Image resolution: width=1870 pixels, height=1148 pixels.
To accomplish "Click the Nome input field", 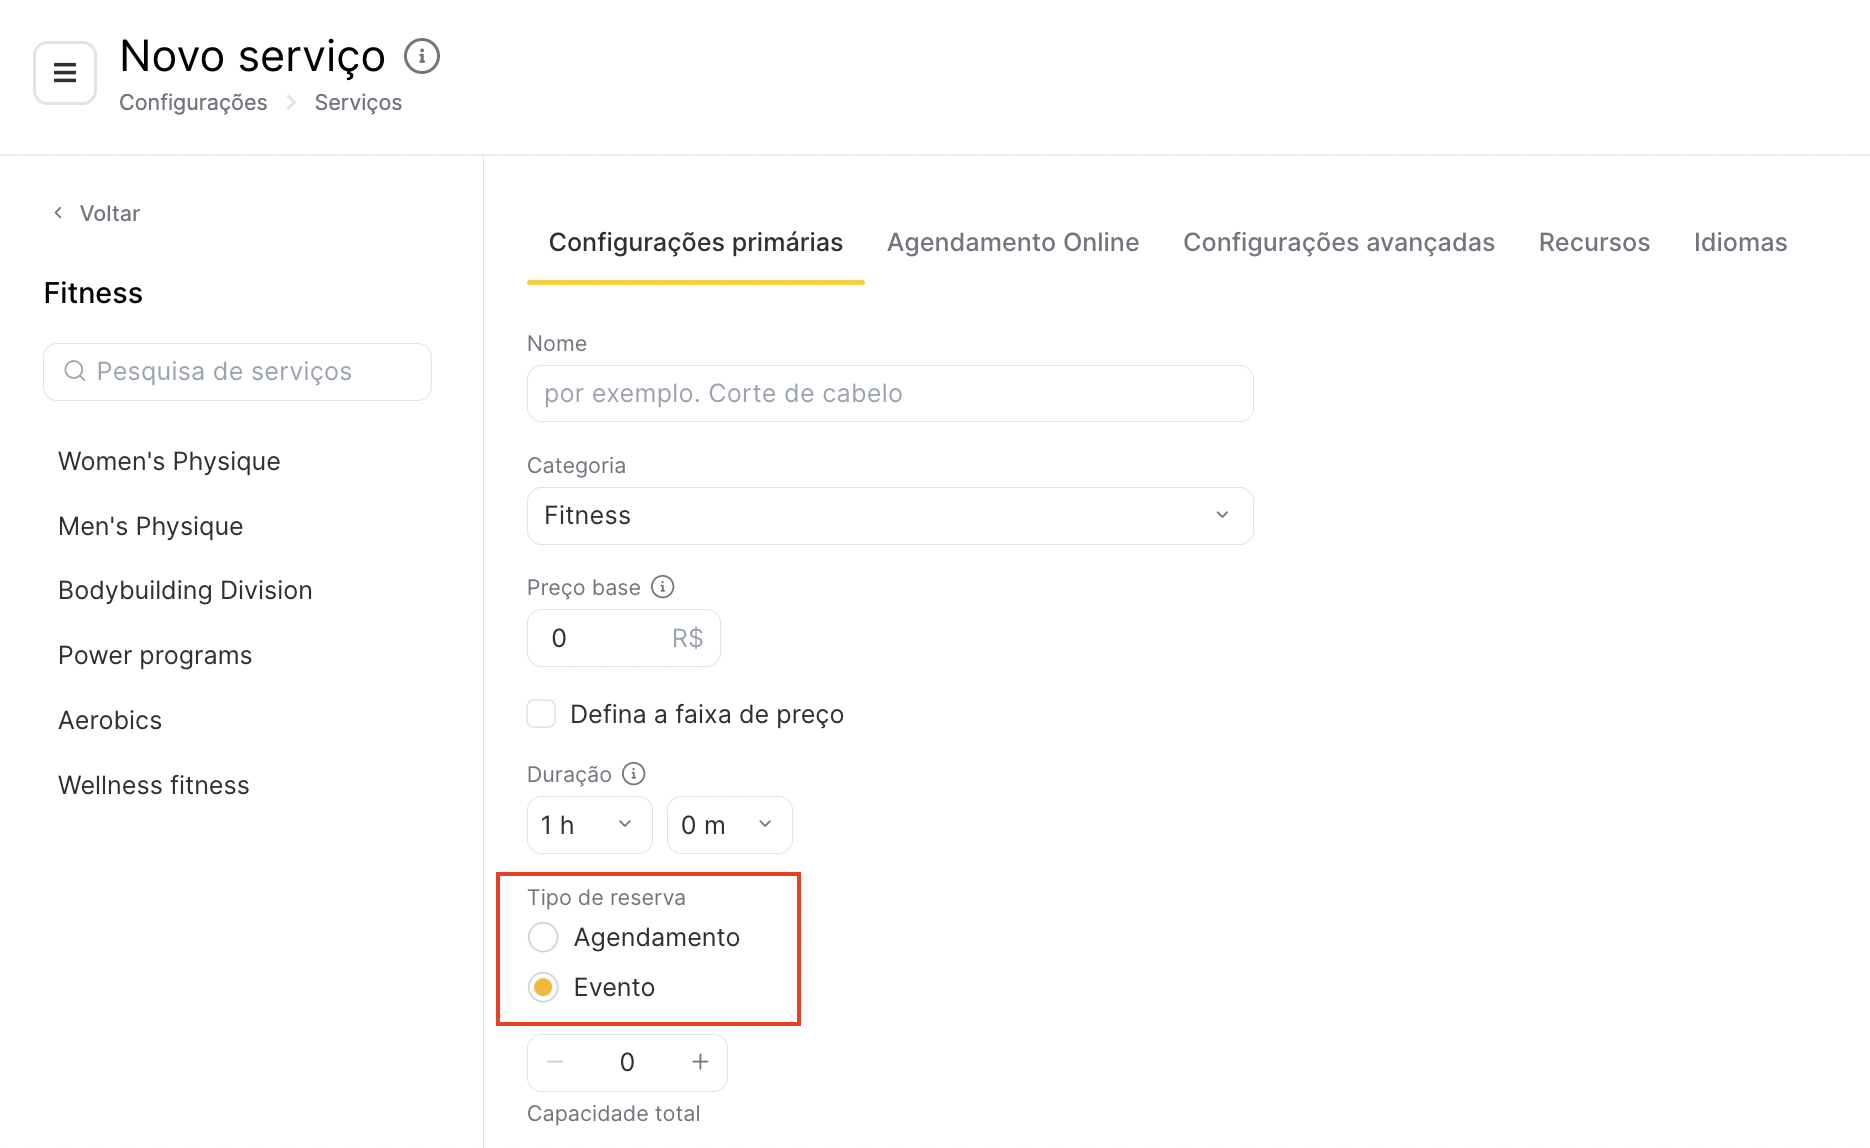I will click(890, 394).
